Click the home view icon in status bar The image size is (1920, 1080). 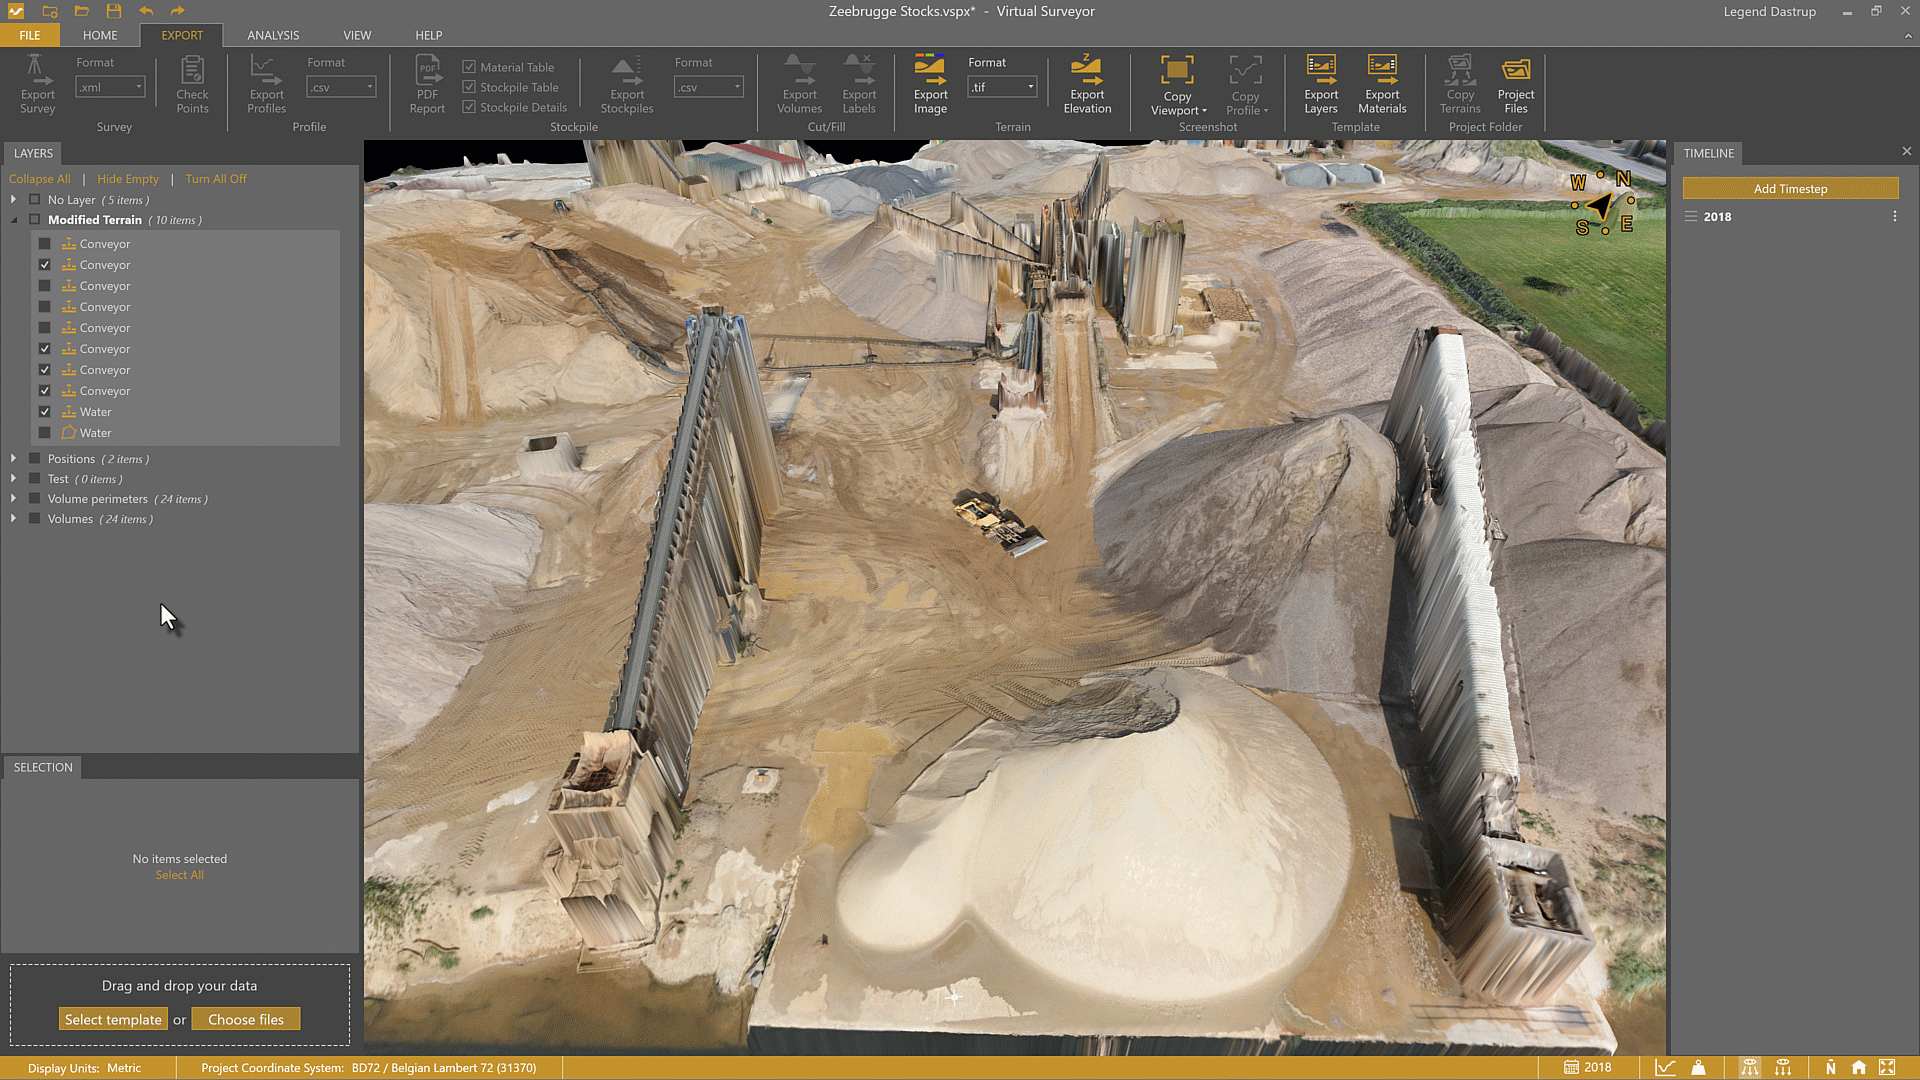click(1858, 1067)
